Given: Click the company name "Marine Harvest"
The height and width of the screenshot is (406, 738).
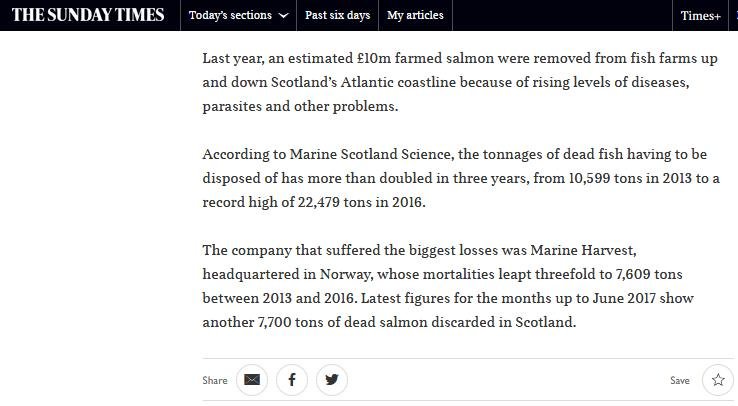Looking at the screenshot, I should pos(587,250).
